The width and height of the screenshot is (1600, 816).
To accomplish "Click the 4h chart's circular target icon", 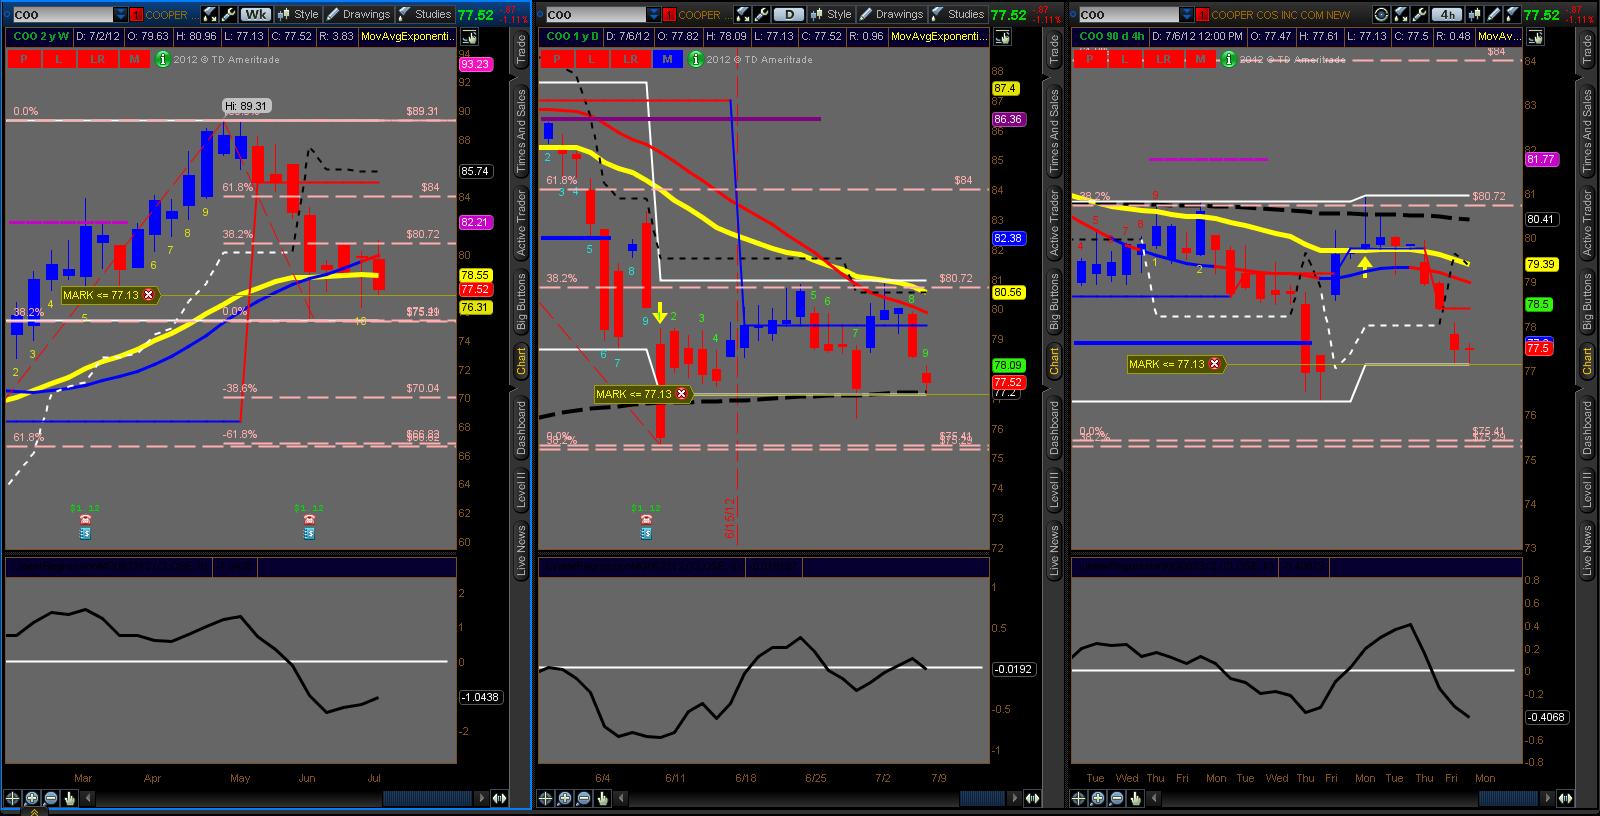I will pos(1381,15).
